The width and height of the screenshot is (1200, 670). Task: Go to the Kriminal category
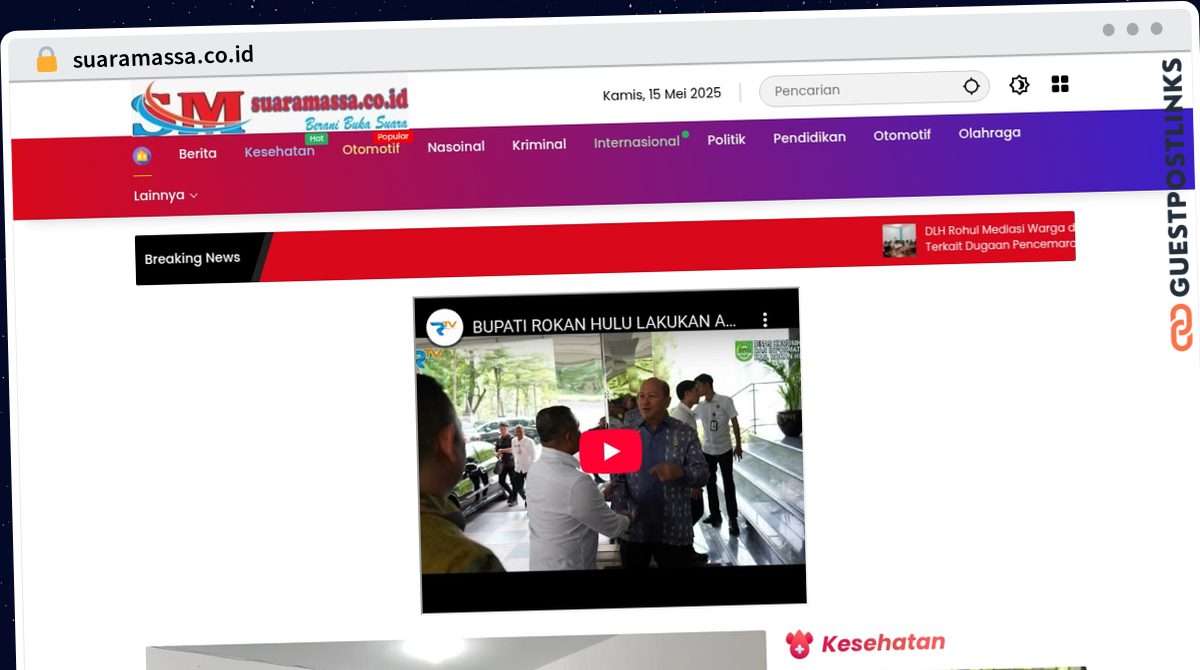coord(539,145)
